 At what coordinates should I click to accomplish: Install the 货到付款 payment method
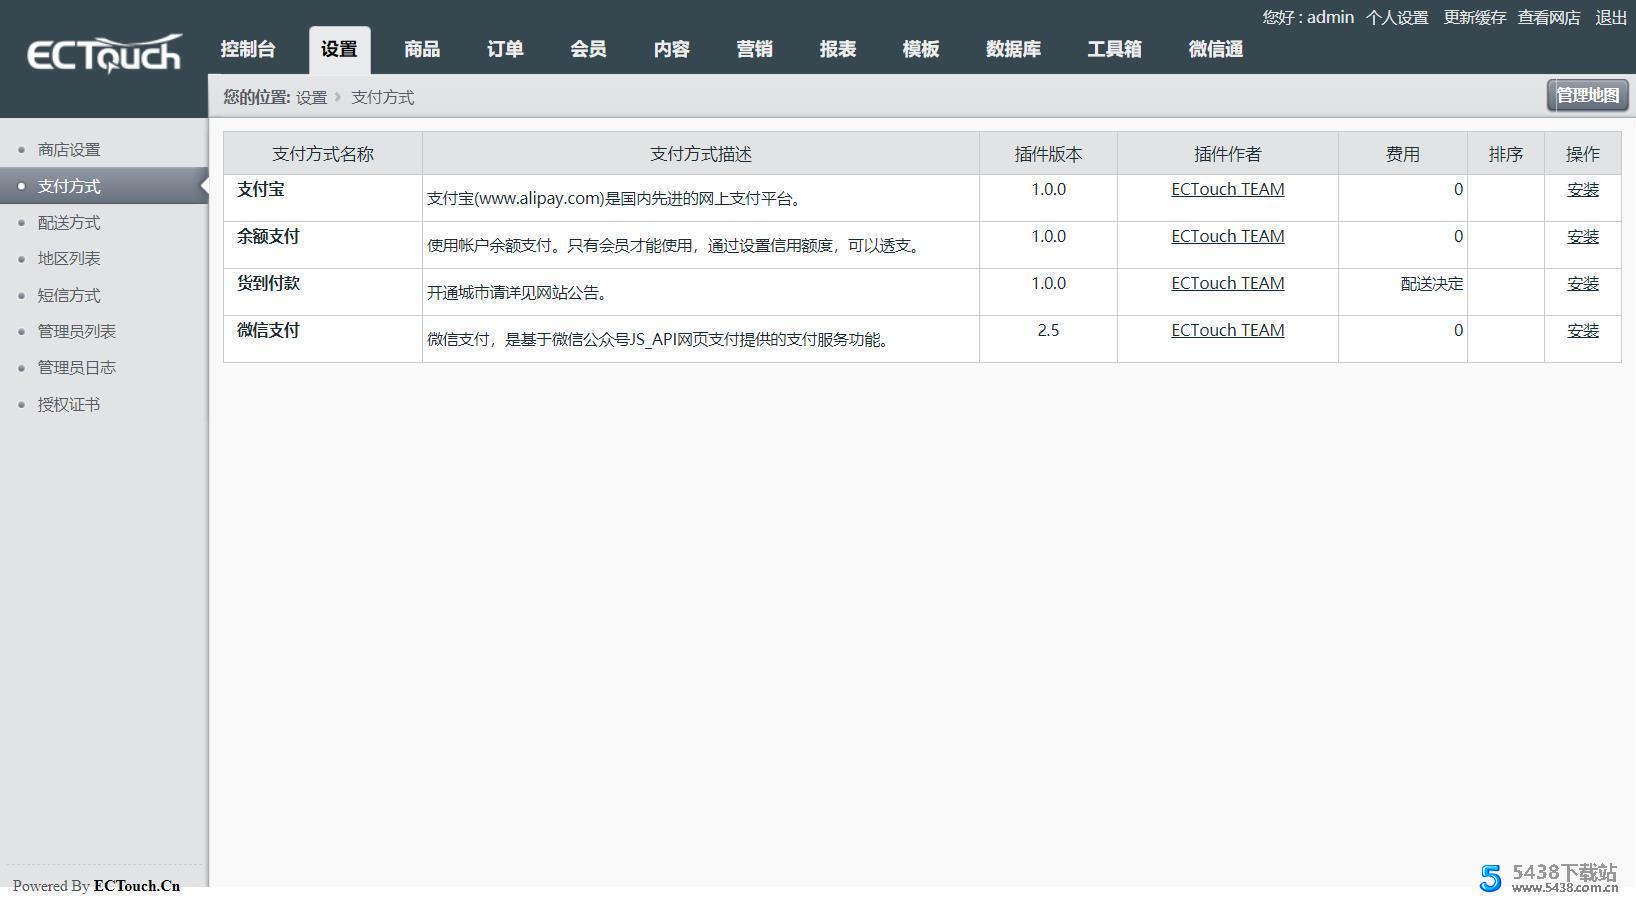[x=1582, y=284]
